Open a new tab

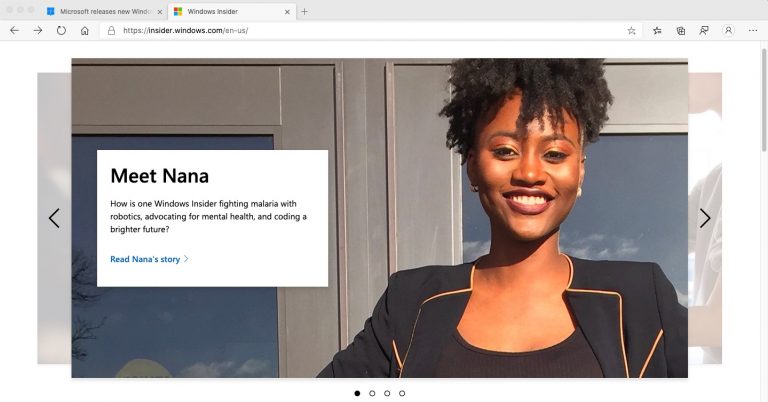pyautogui.click(x=304, y=11)
